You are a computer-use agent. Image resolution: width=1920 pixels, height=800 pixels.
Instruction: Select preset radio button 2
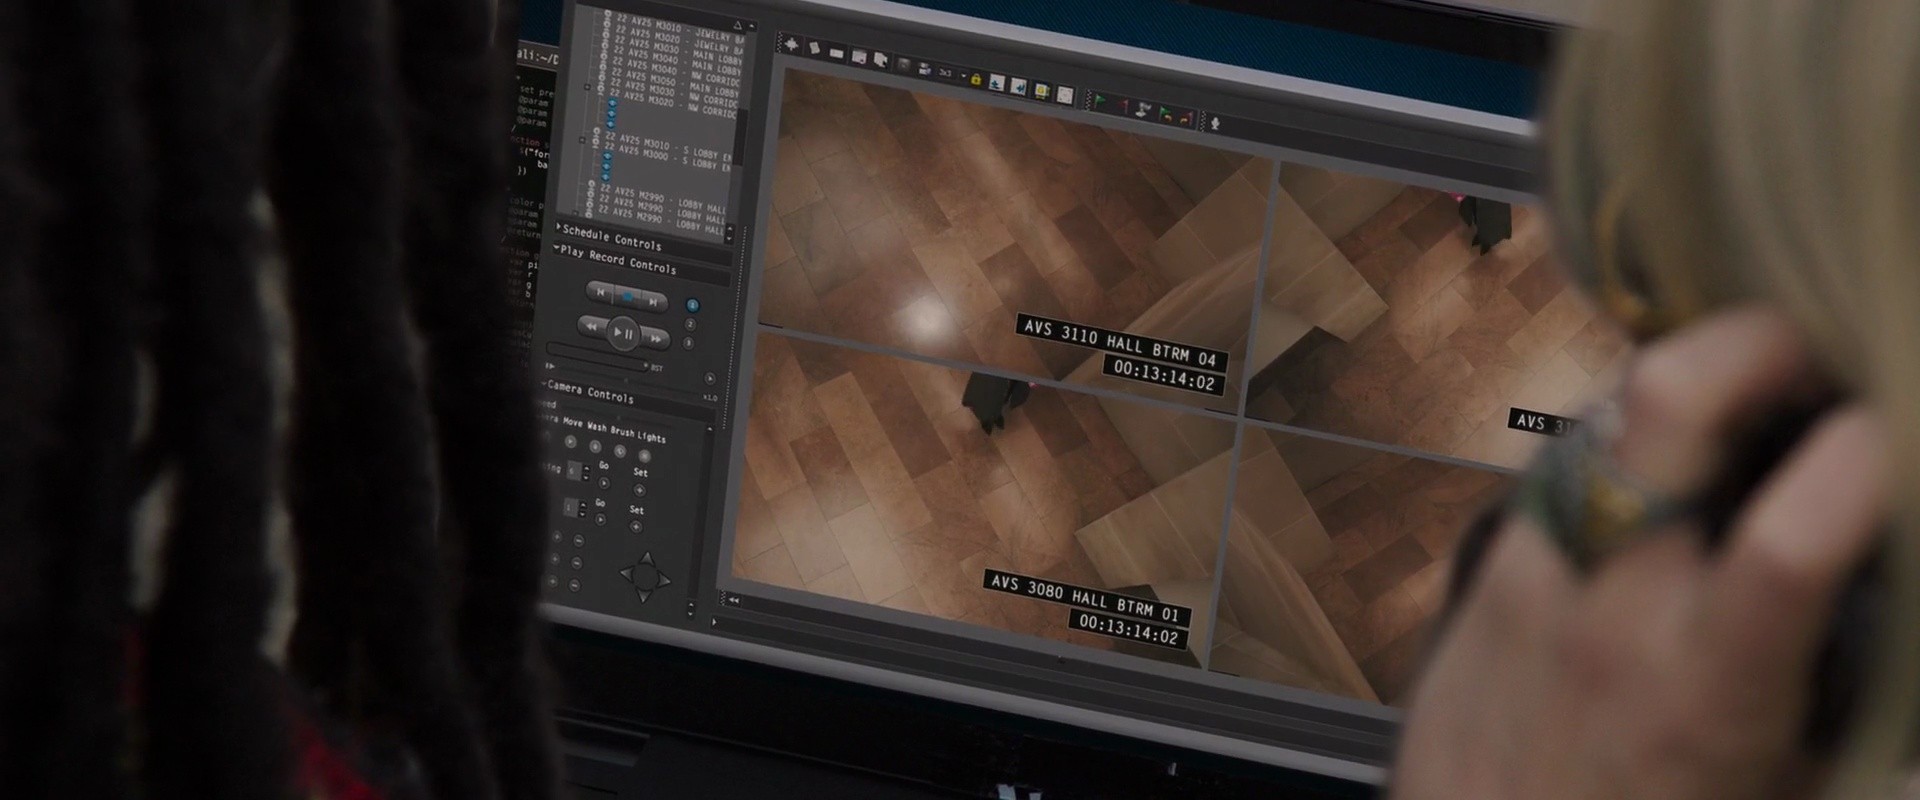[690, 324]
